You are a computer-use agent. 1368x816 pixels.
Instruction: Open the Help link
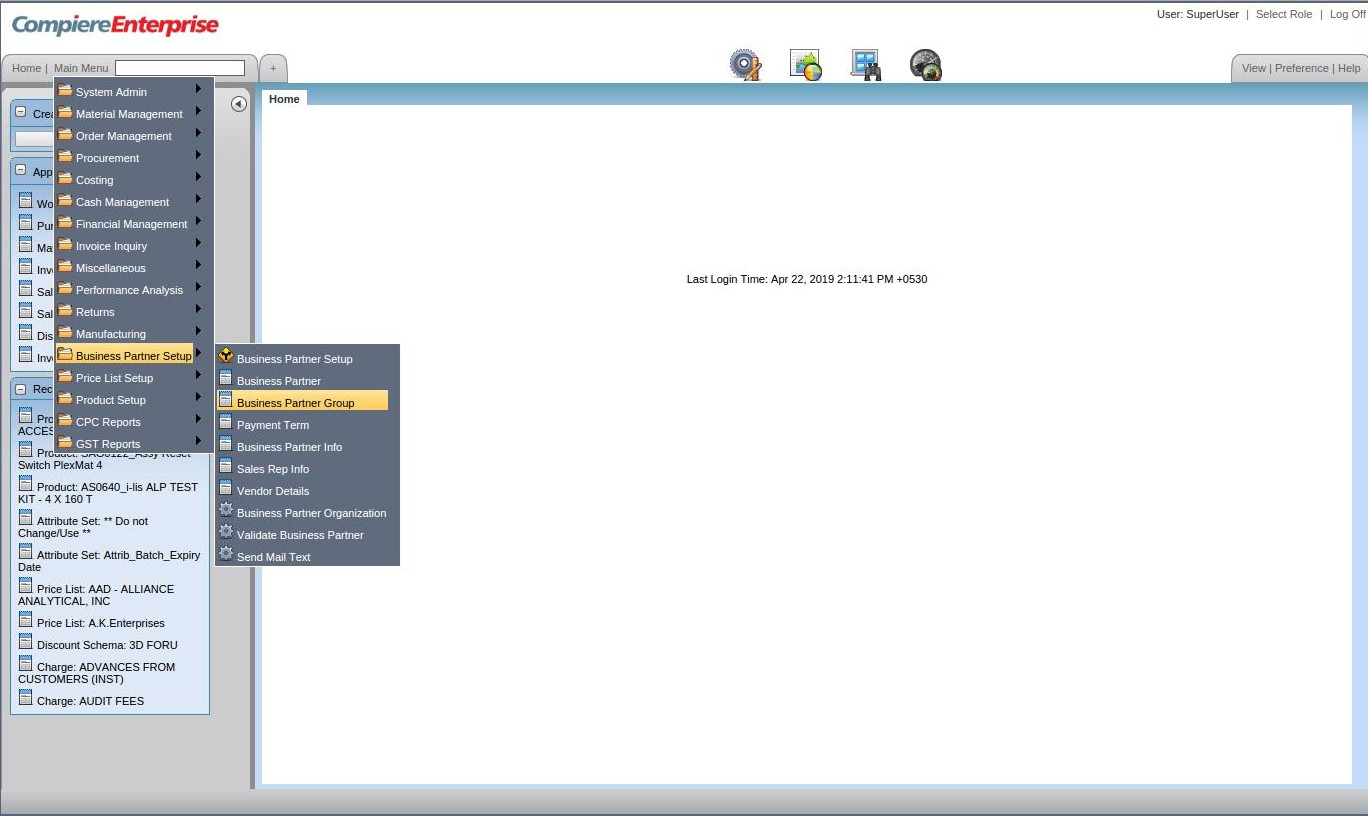click(1349, 68)
